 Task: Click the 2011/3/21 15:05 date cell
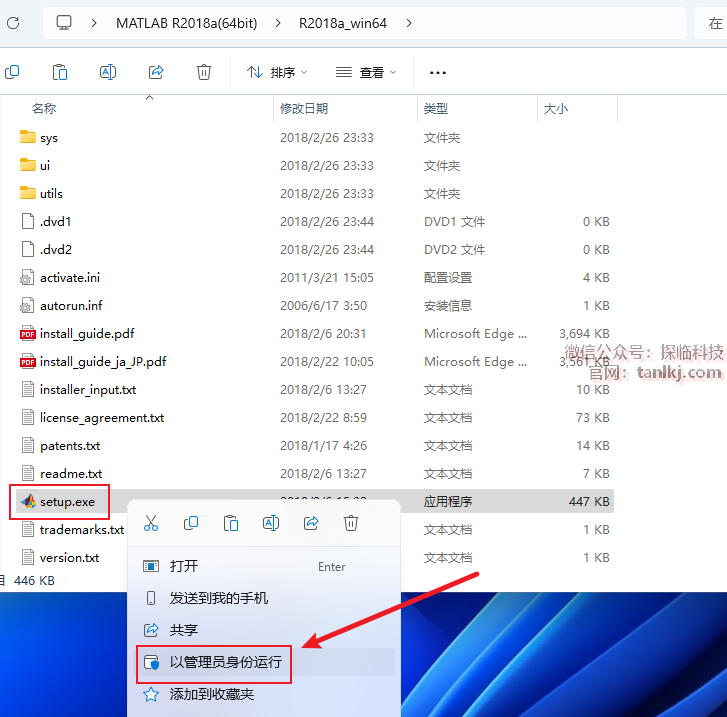point(327,277)
